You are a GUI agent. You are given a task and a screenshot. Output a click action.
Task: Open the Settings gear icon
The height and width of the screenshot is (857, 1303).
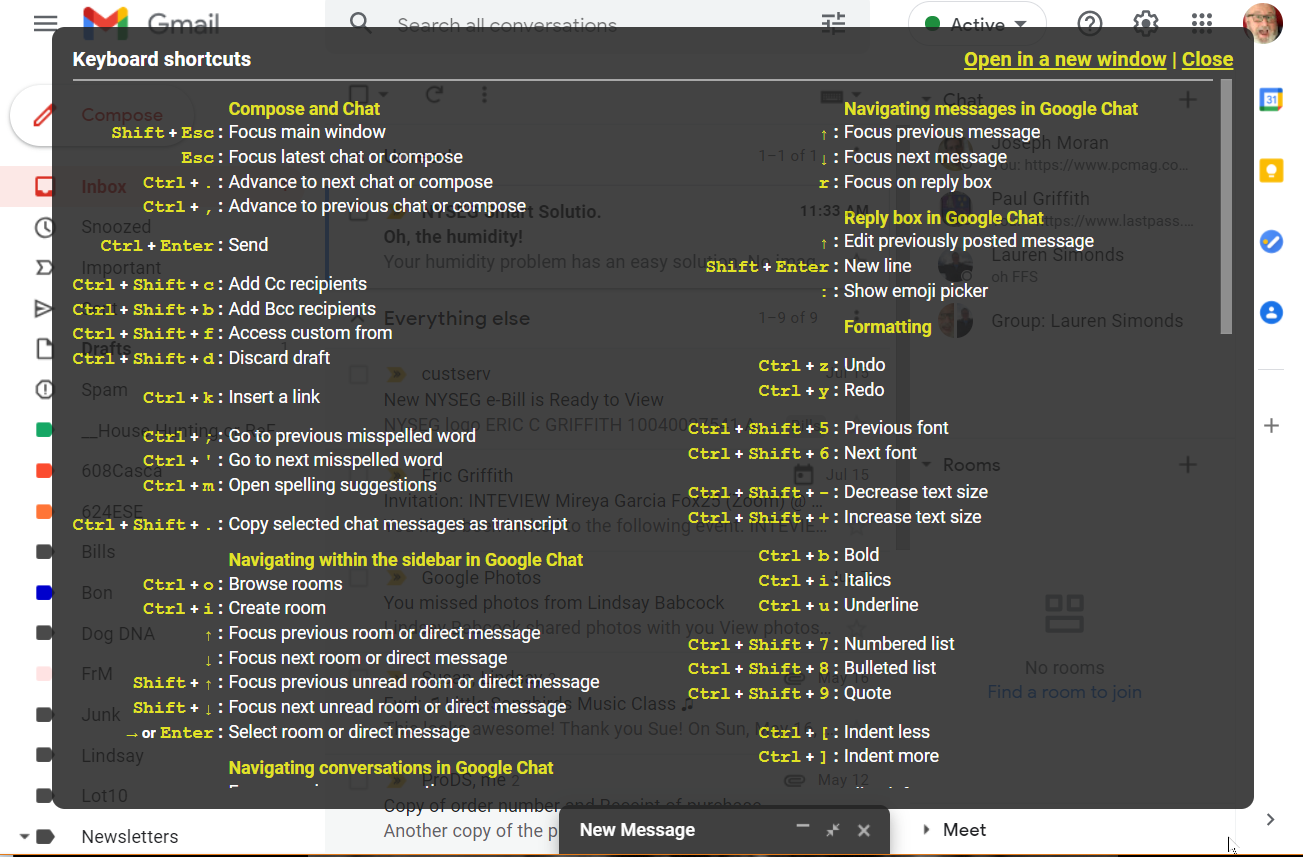[1146, 23]
